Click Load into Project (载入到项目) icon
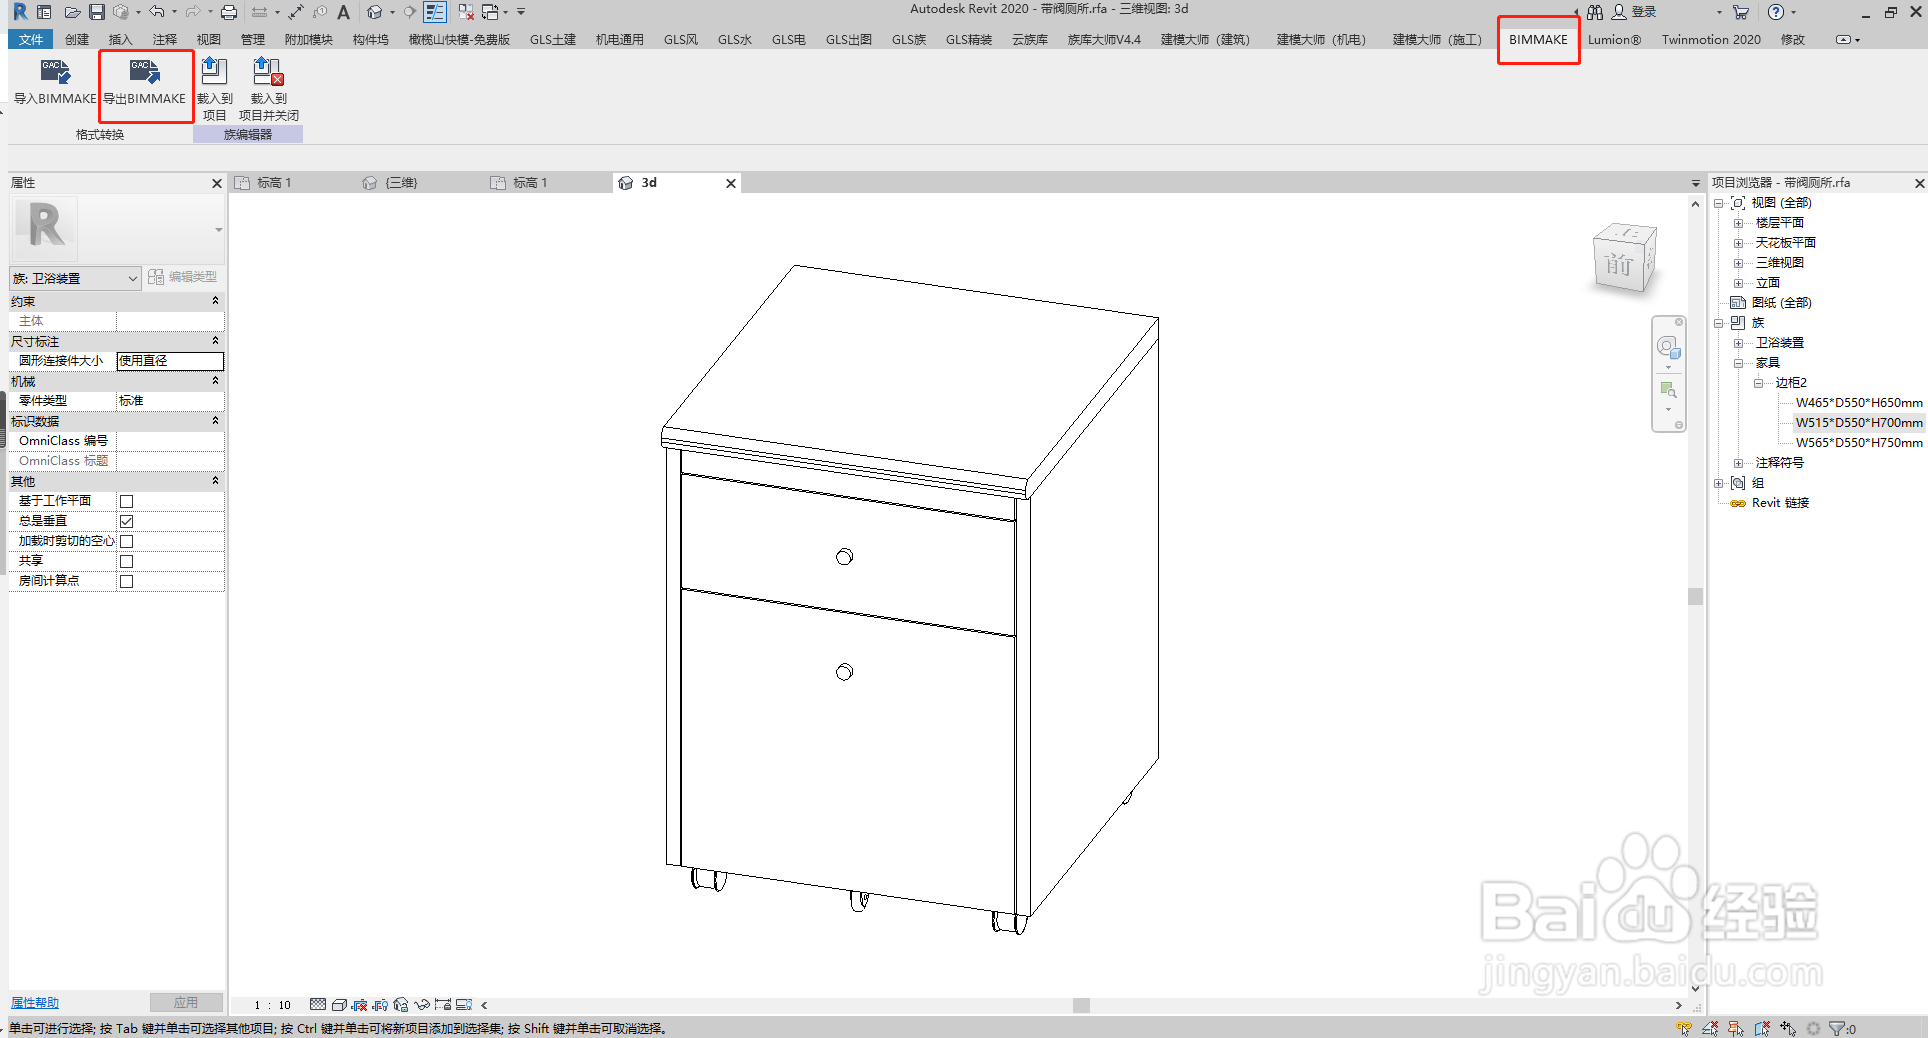1928x1038 pixels. pyautogui.click(x=214, y=72)
